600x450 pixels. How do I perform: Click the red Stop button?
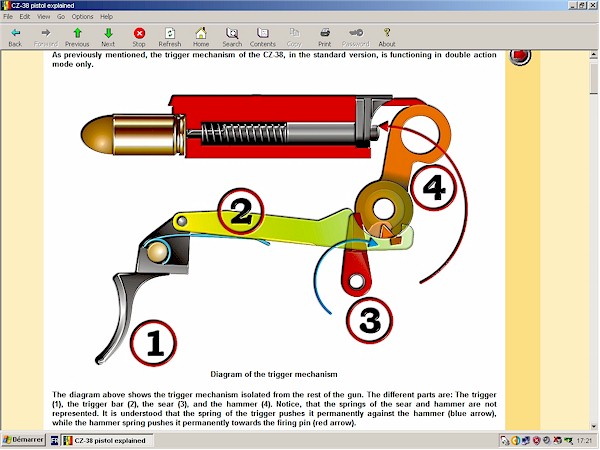point(139,37)
